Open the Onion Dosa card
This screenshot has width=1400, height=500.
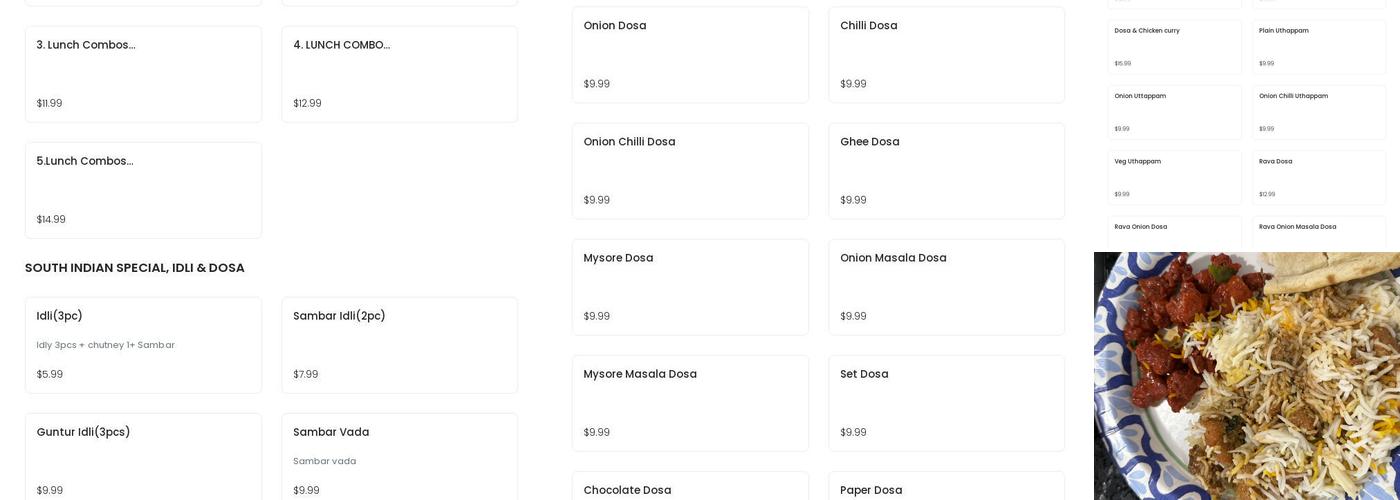click(x=690, y=55)
